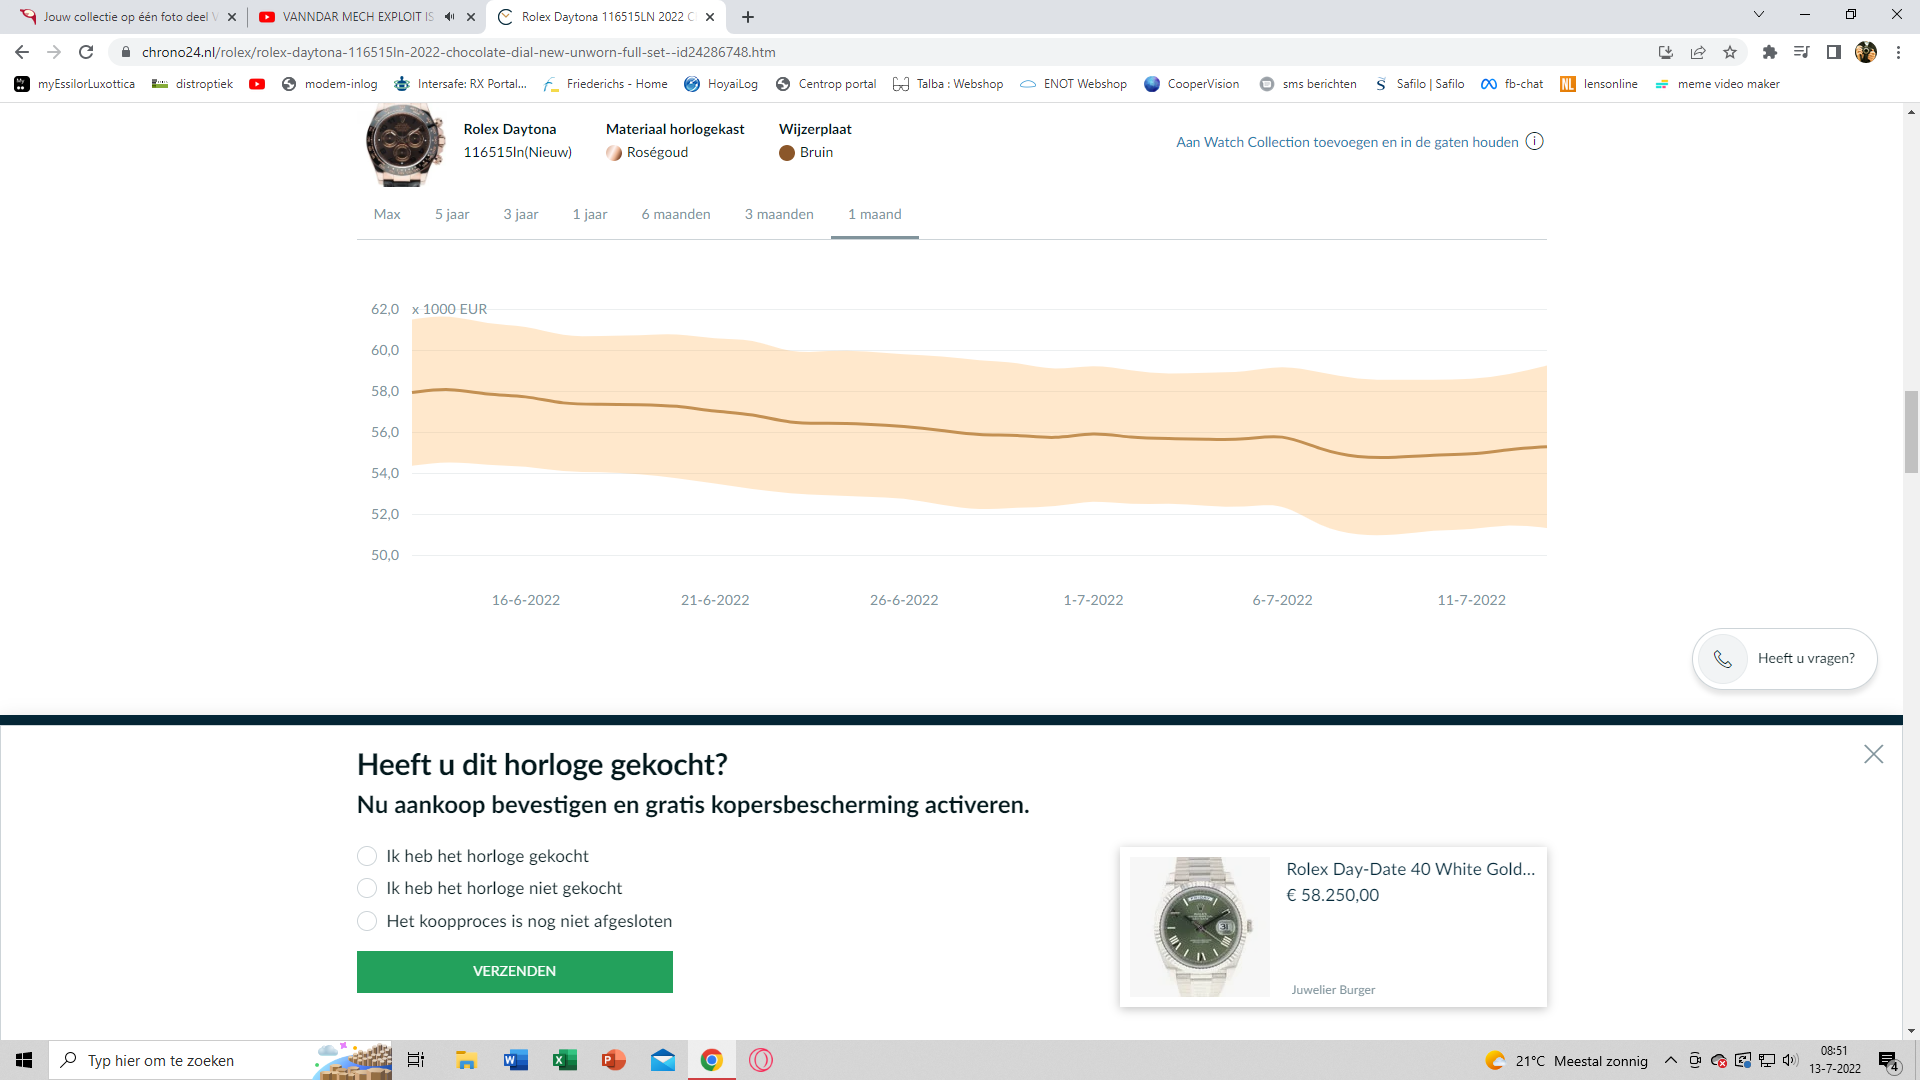1920x1080 pixels.
Task: Open the notification center icon
Action: (1888, 1061)
